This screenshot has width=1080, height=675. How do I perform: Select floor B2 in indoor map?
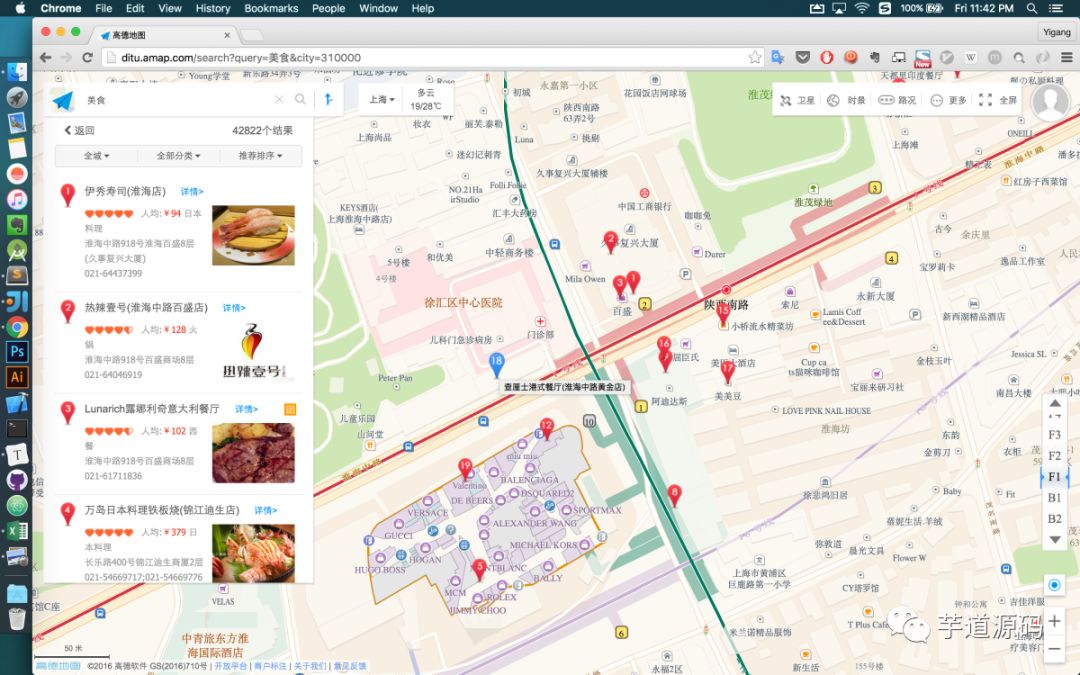click(x=1055, y=519)
